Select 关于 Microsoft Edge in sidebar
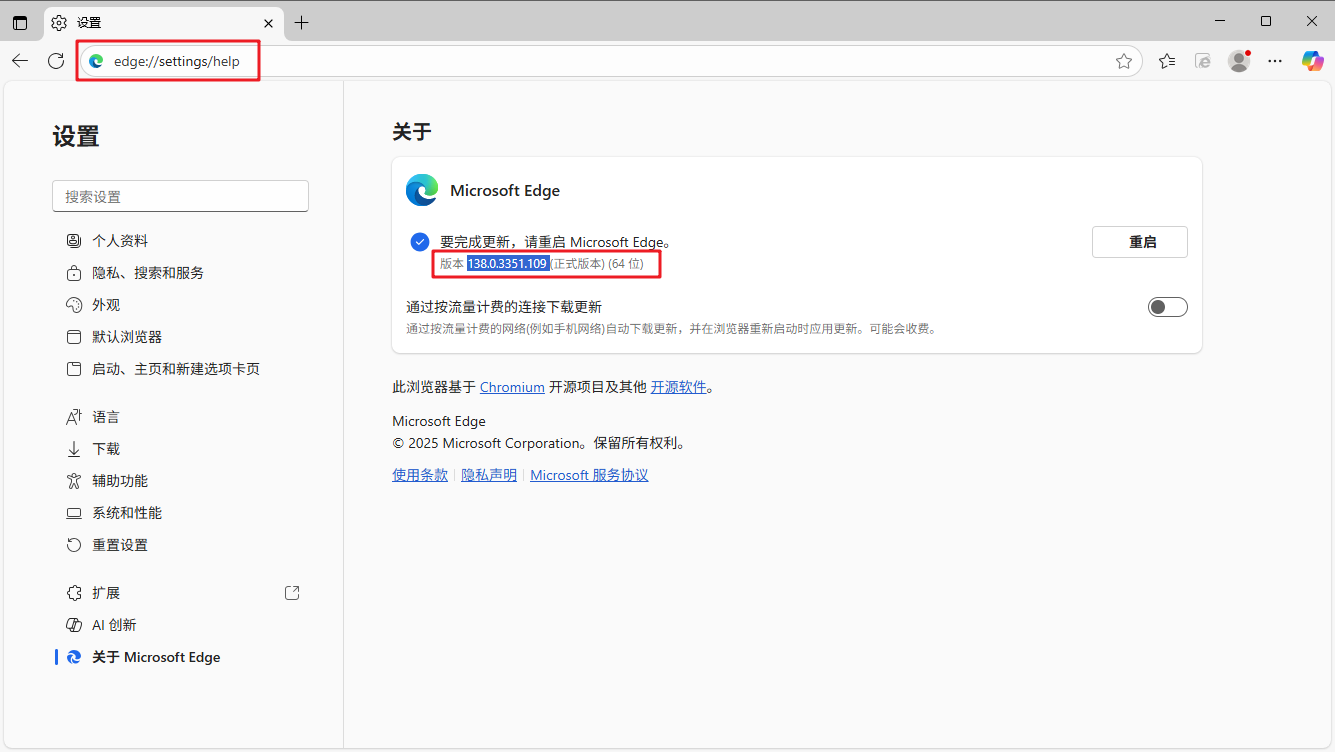 point(180,657)
